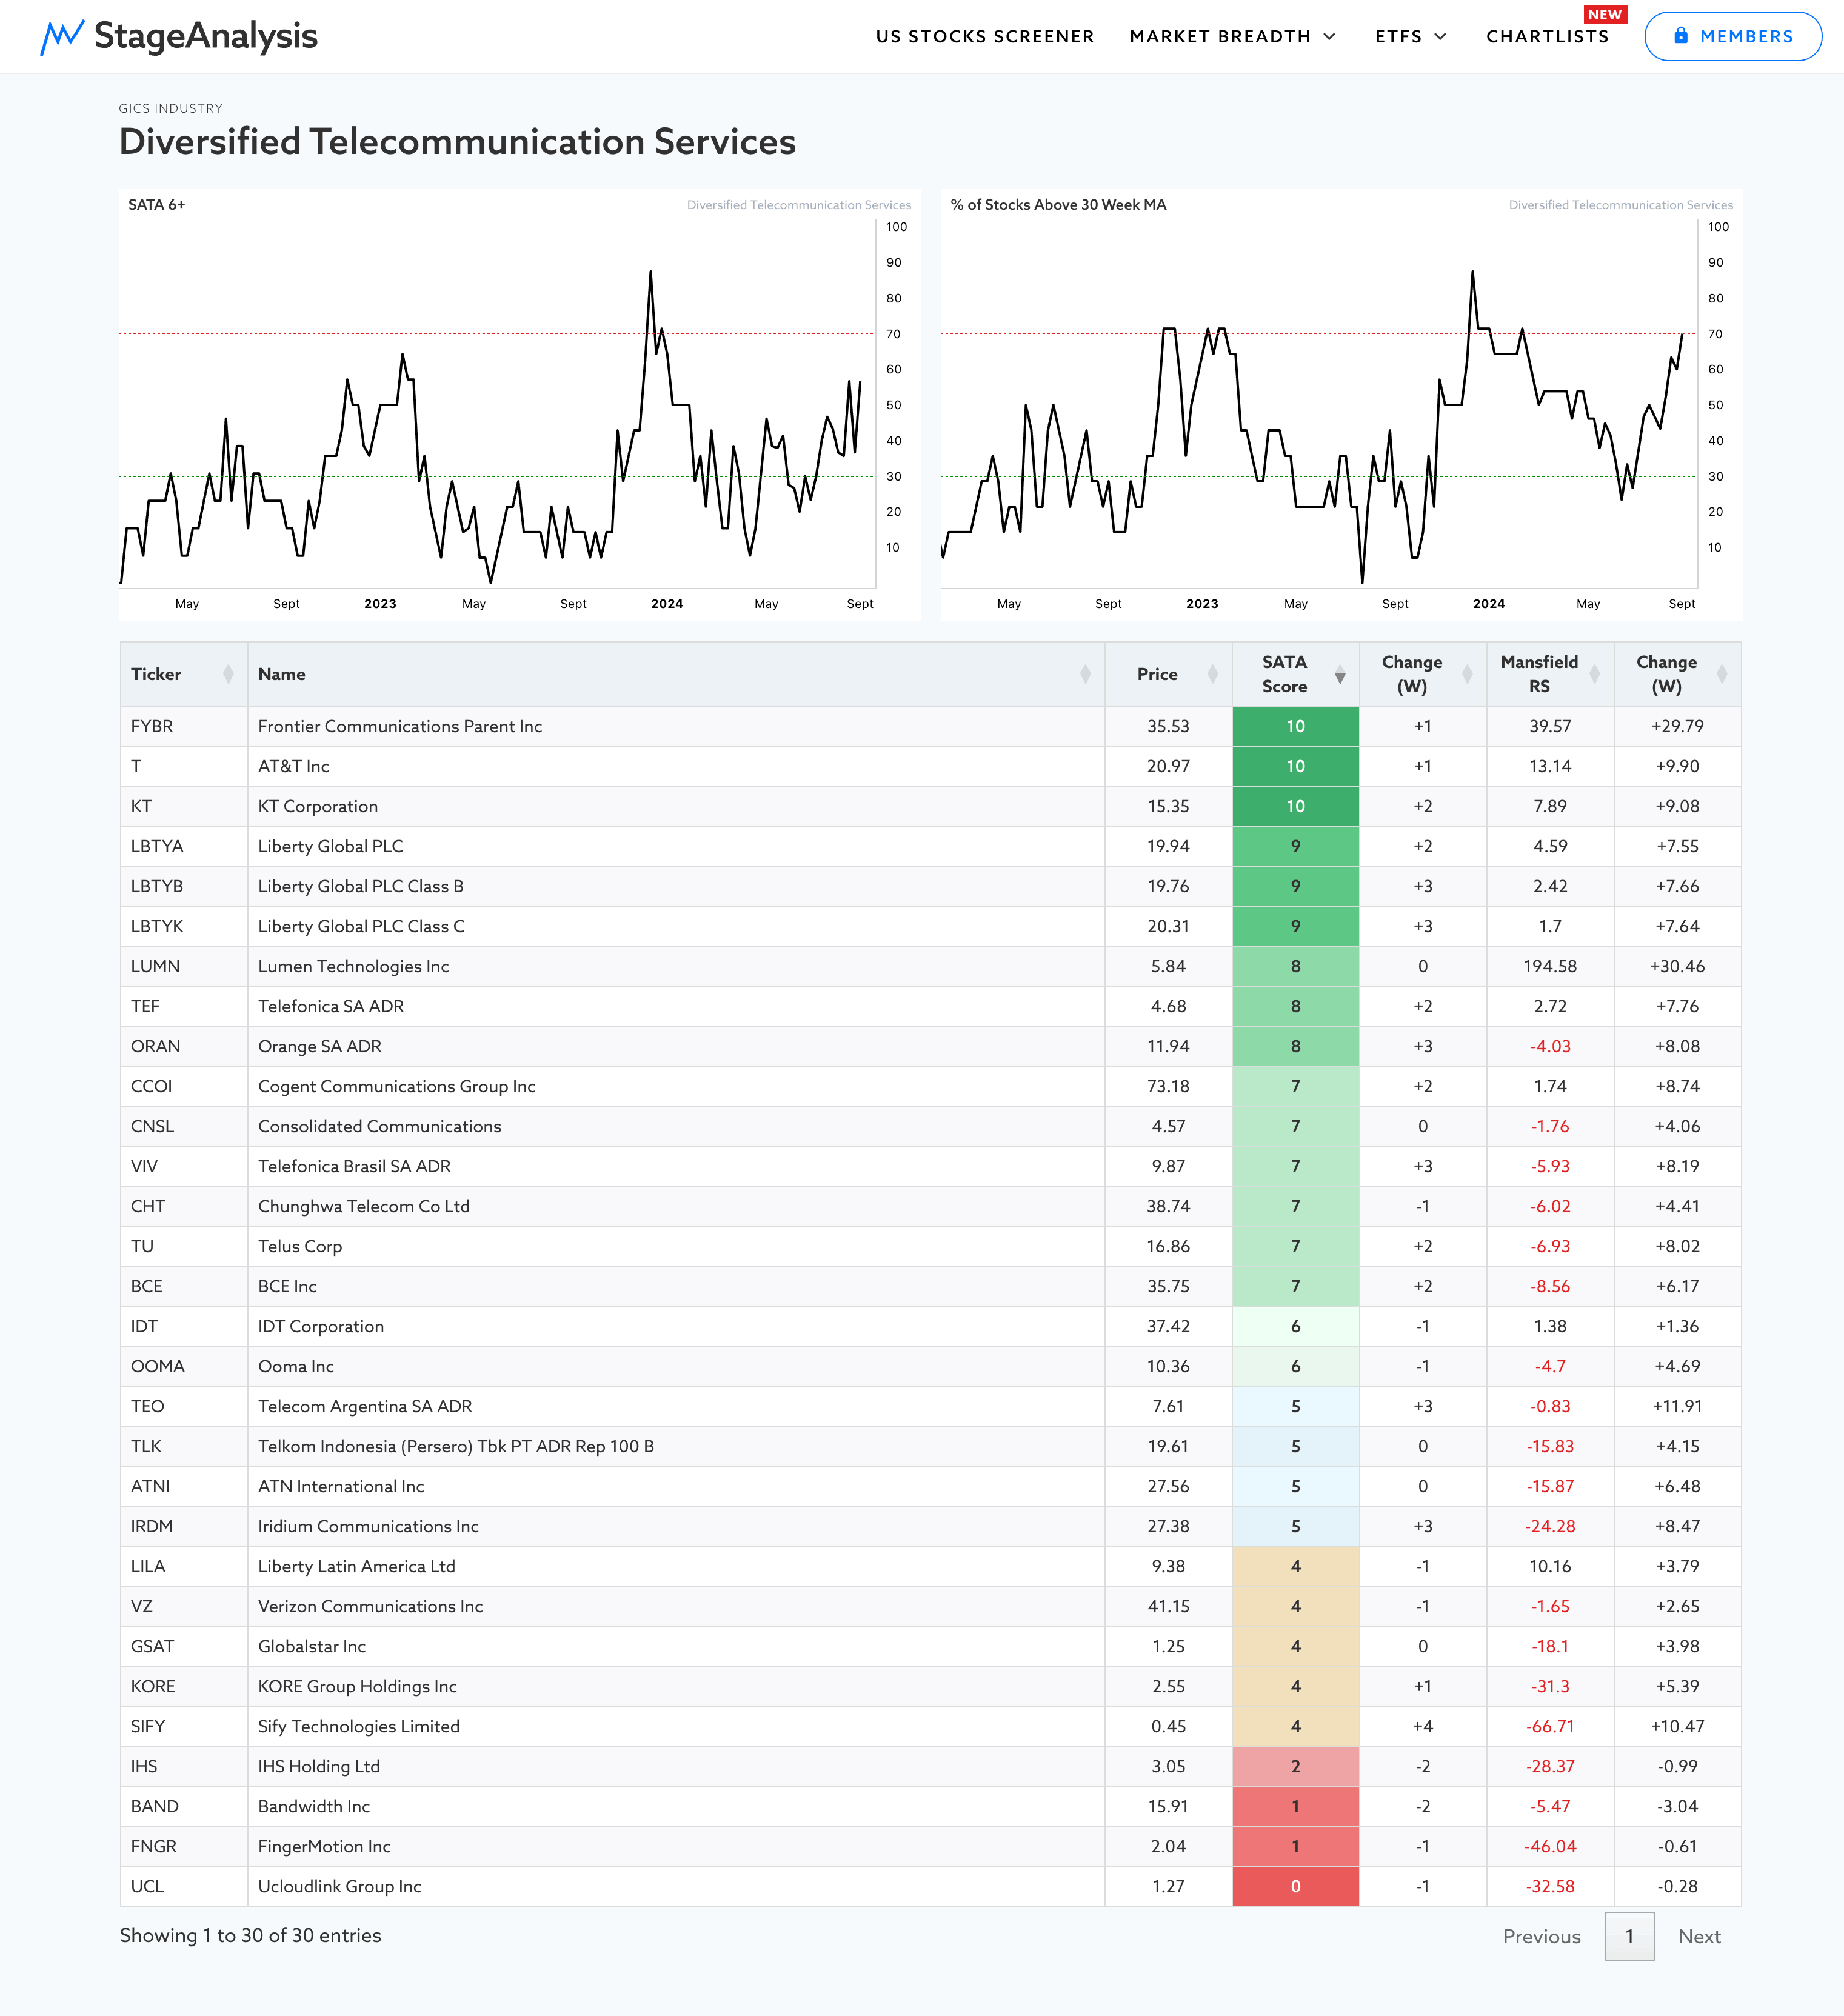Click CHT ticker
1844x2016 pixels.
[x=148, y=1206]
